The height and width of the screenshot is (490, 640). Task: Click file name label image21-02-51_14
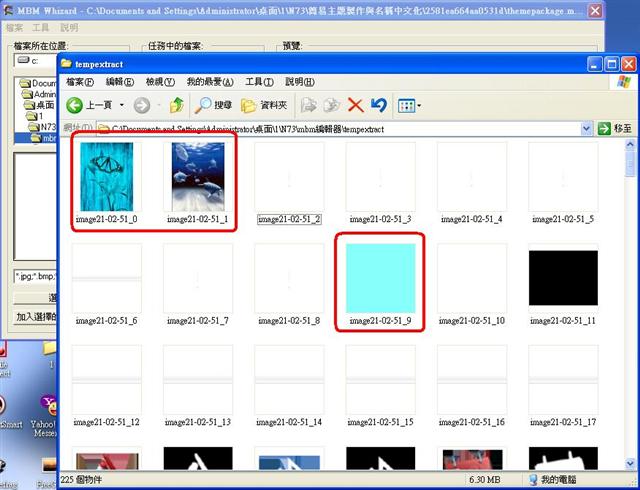click(289, 422)
